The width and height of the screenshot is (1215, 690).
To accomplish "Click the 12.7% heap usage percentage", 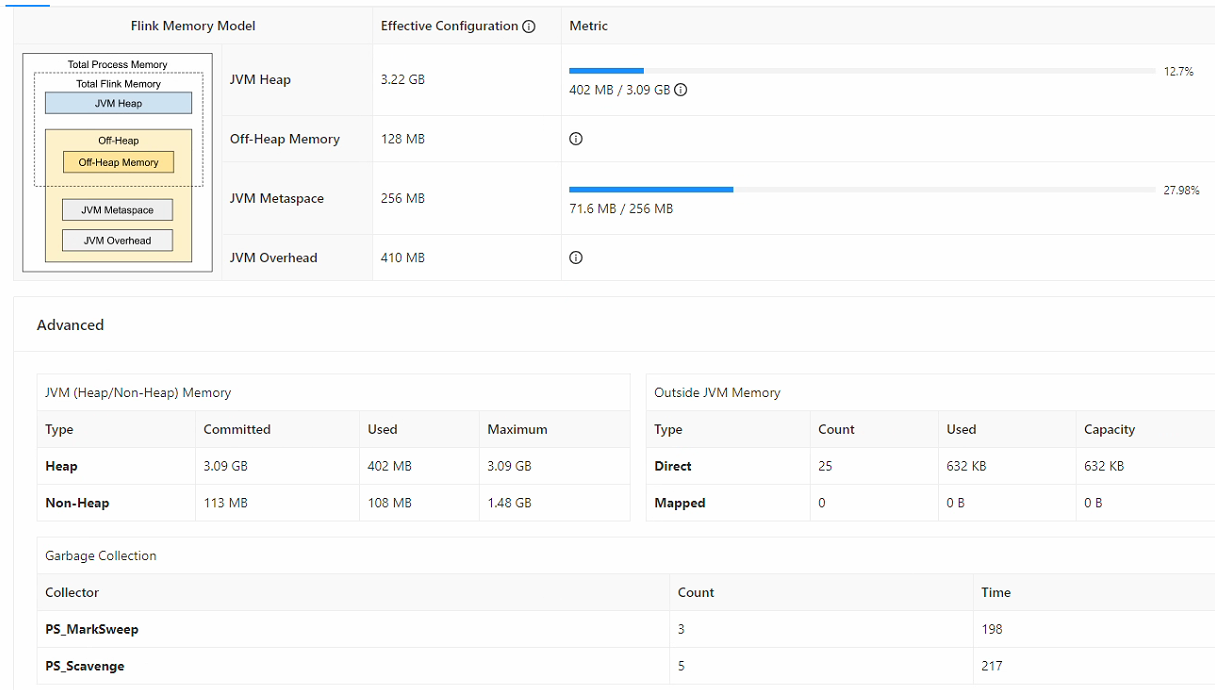I will [1179, 72].
